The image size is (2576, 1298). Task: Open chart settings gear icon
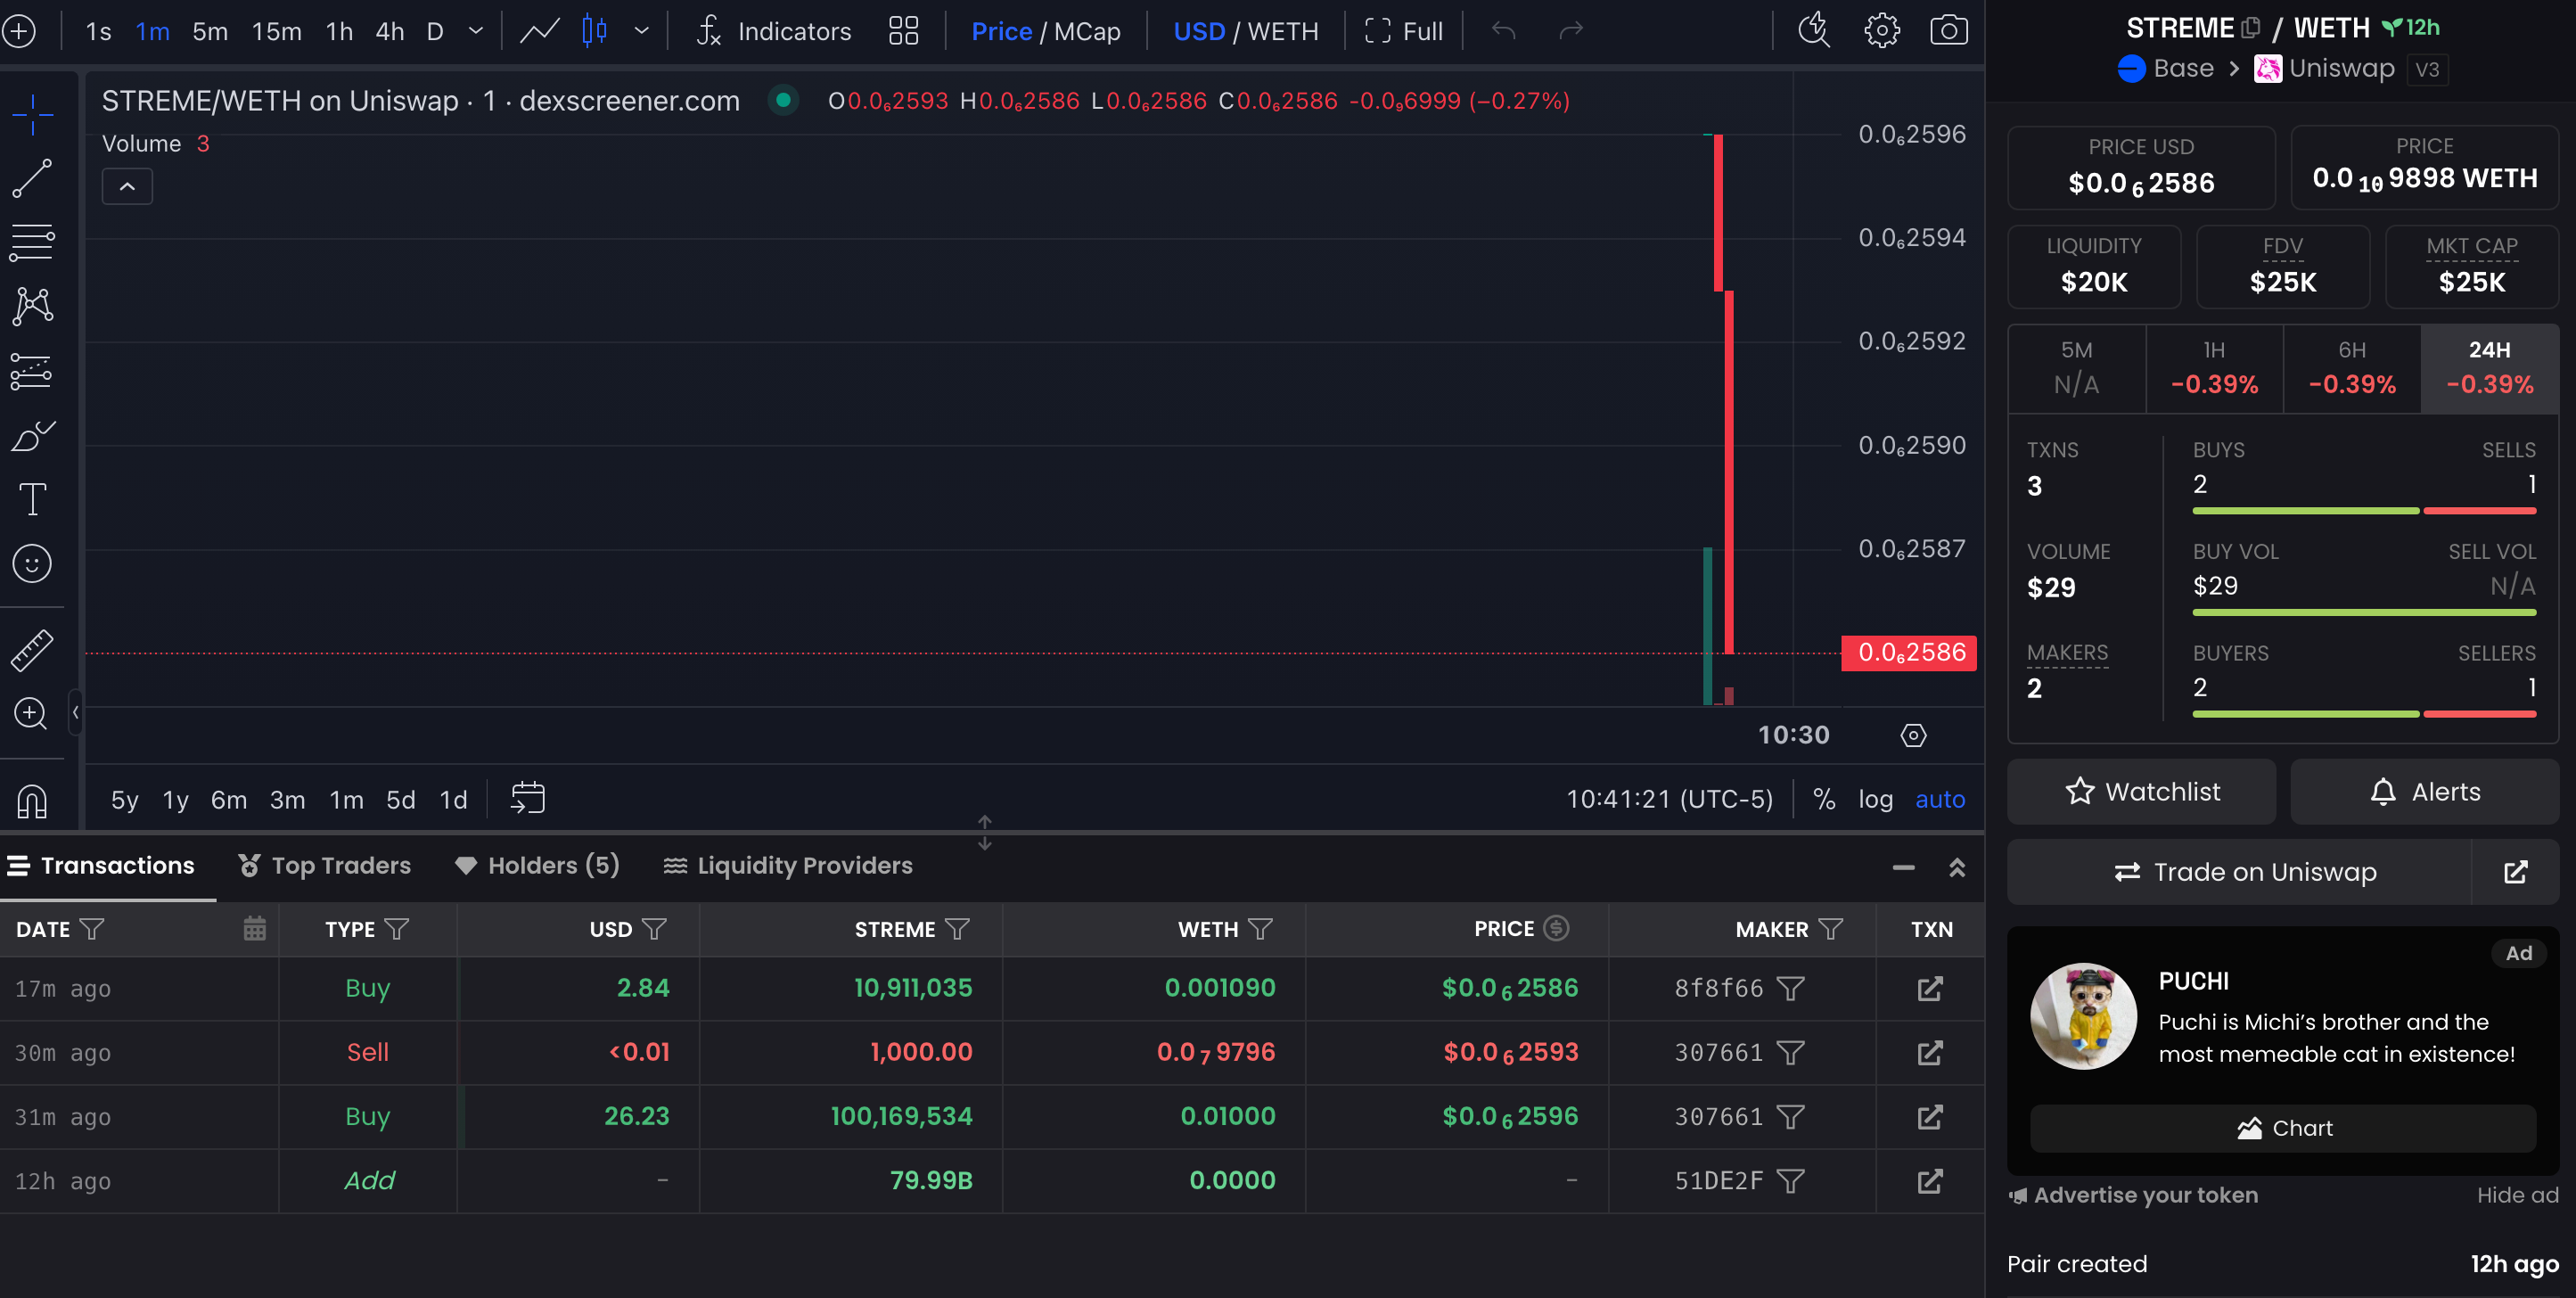(x=1882, y=31)
